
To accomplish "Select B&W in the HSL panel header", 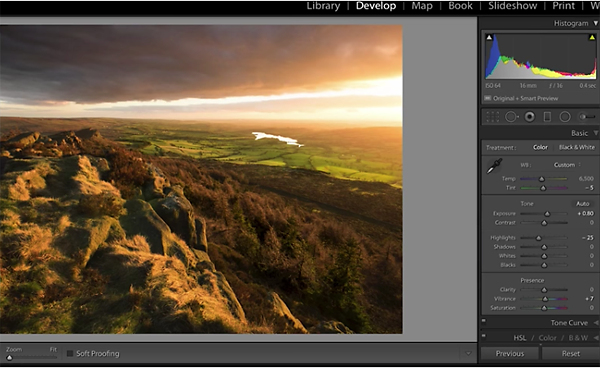I will click(578, 338).
